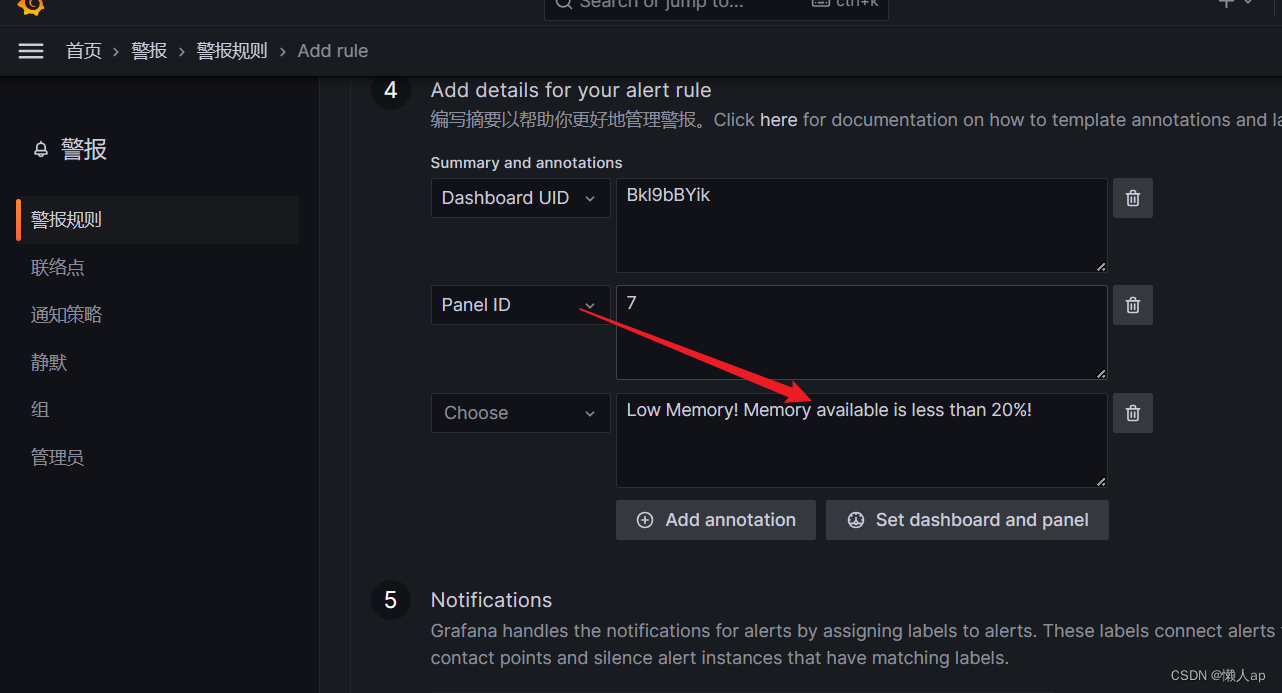Click the Panel ID value text area

point(862,333)
